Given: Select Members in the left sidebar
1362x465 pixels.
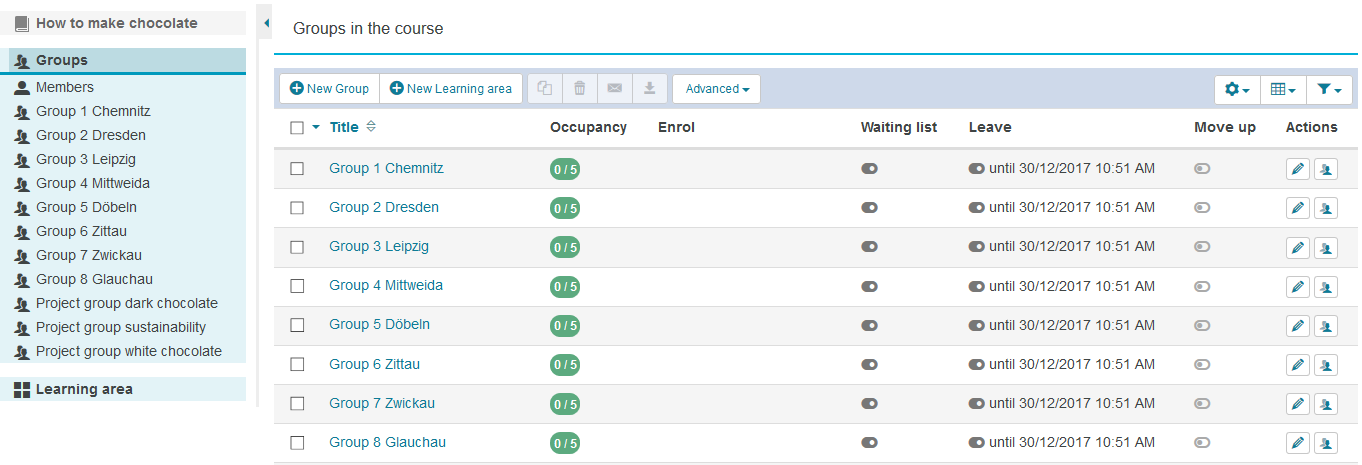Looking at the screenshot, I should 65,87.
